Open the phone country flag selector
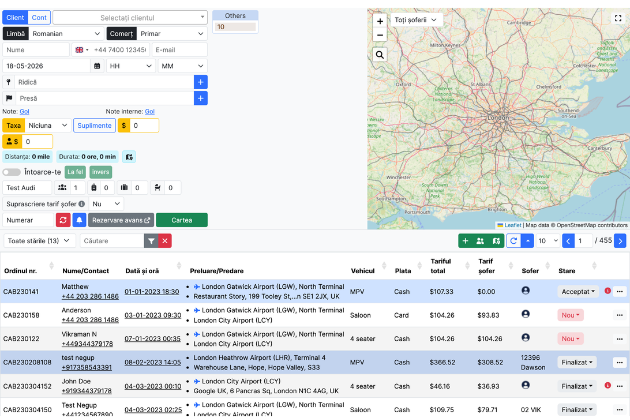Viewport: 630px width, 420px height. click(x=82, y=50)
